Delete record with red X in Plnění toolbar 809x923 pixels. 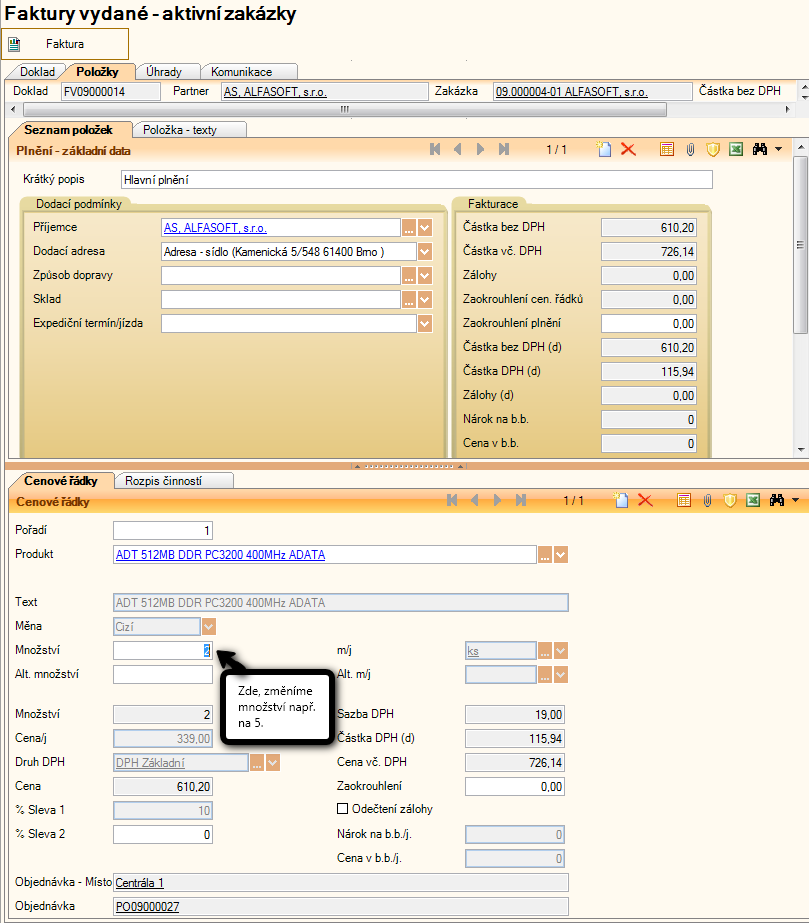[628, 149]
